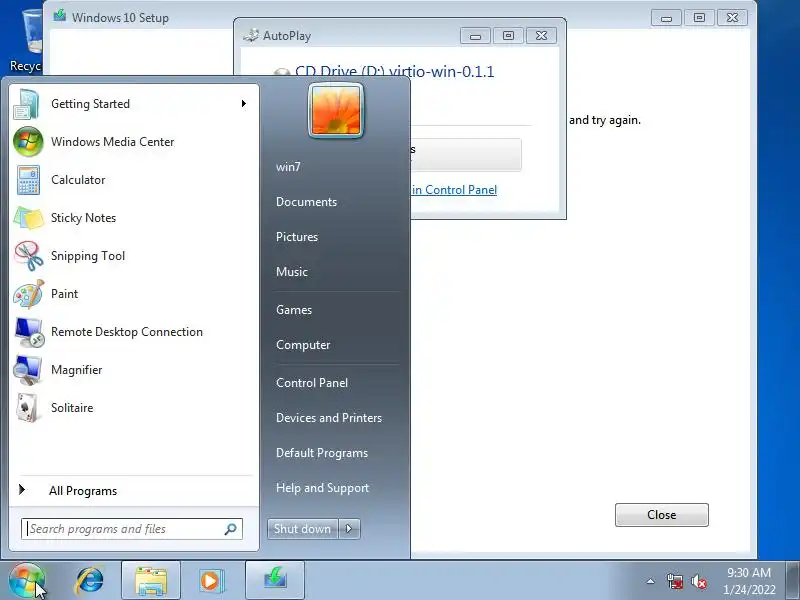The height and width of the screenshot is (600, 800).
Task: Open the Calculator icon
Action: click(28, 180)
